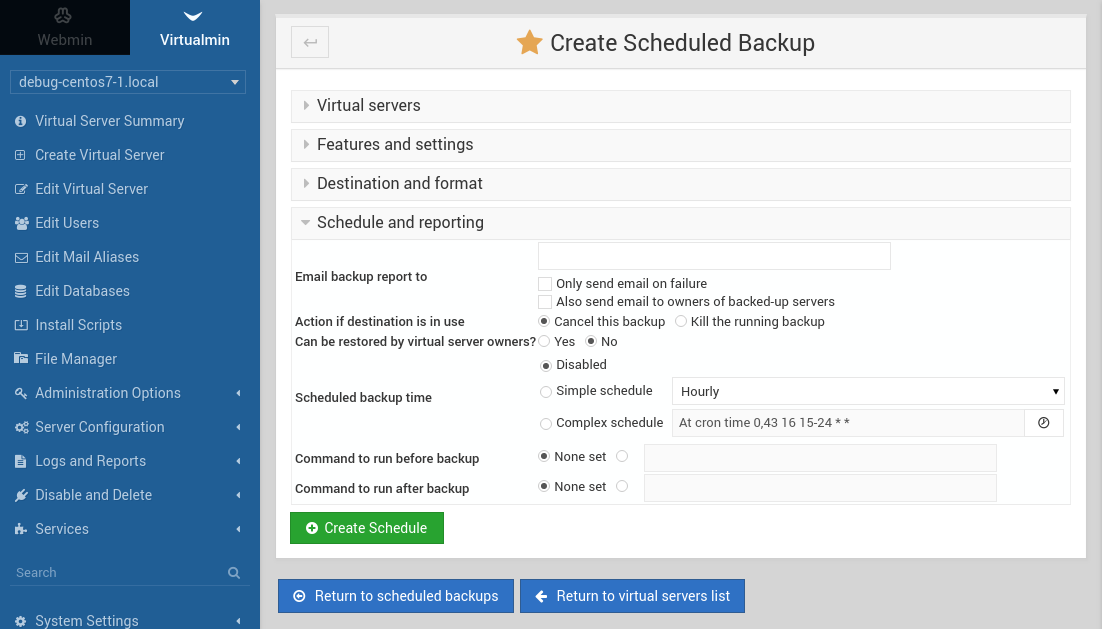Click the gear icon beside System Settings
This screenshot has height=629, width=1102.
click(x=20, y=621)
